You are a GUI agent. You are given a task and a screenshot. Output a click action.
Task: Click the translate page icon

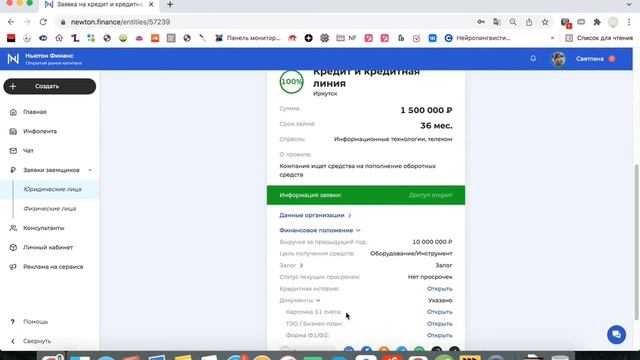point(497,22)
